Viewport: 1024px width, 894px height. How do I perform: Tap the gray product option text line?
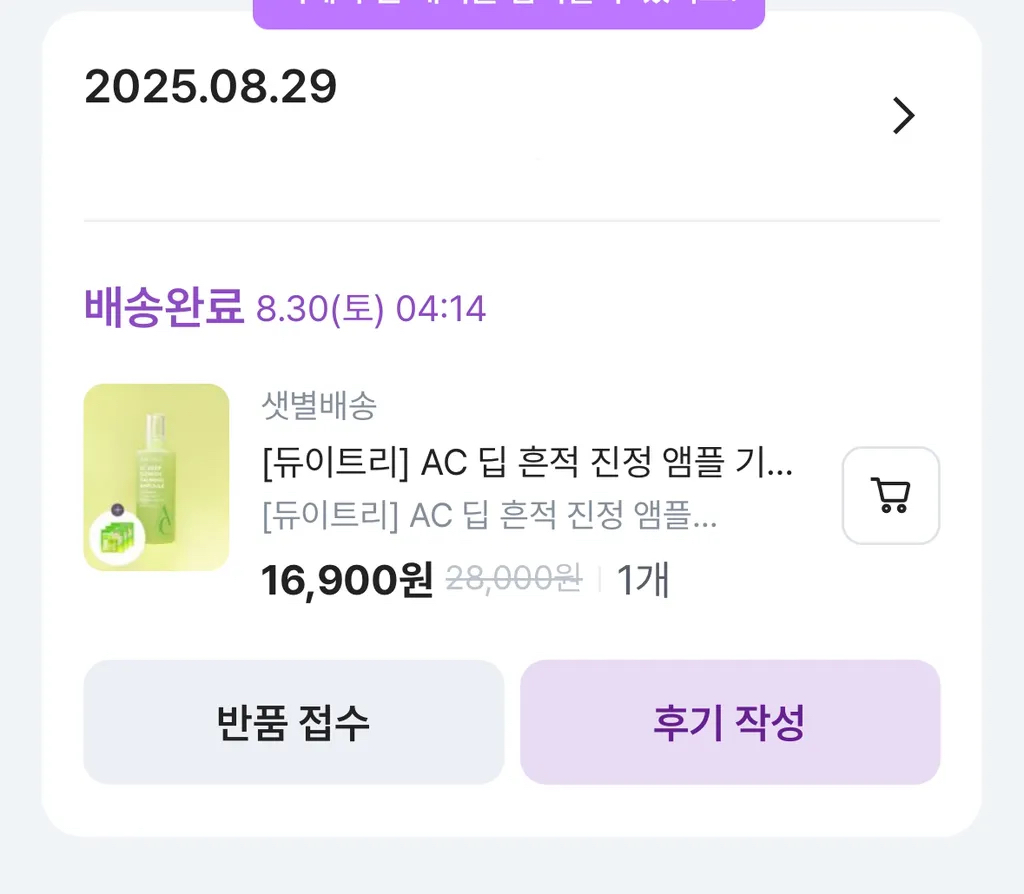coord(490,516)
